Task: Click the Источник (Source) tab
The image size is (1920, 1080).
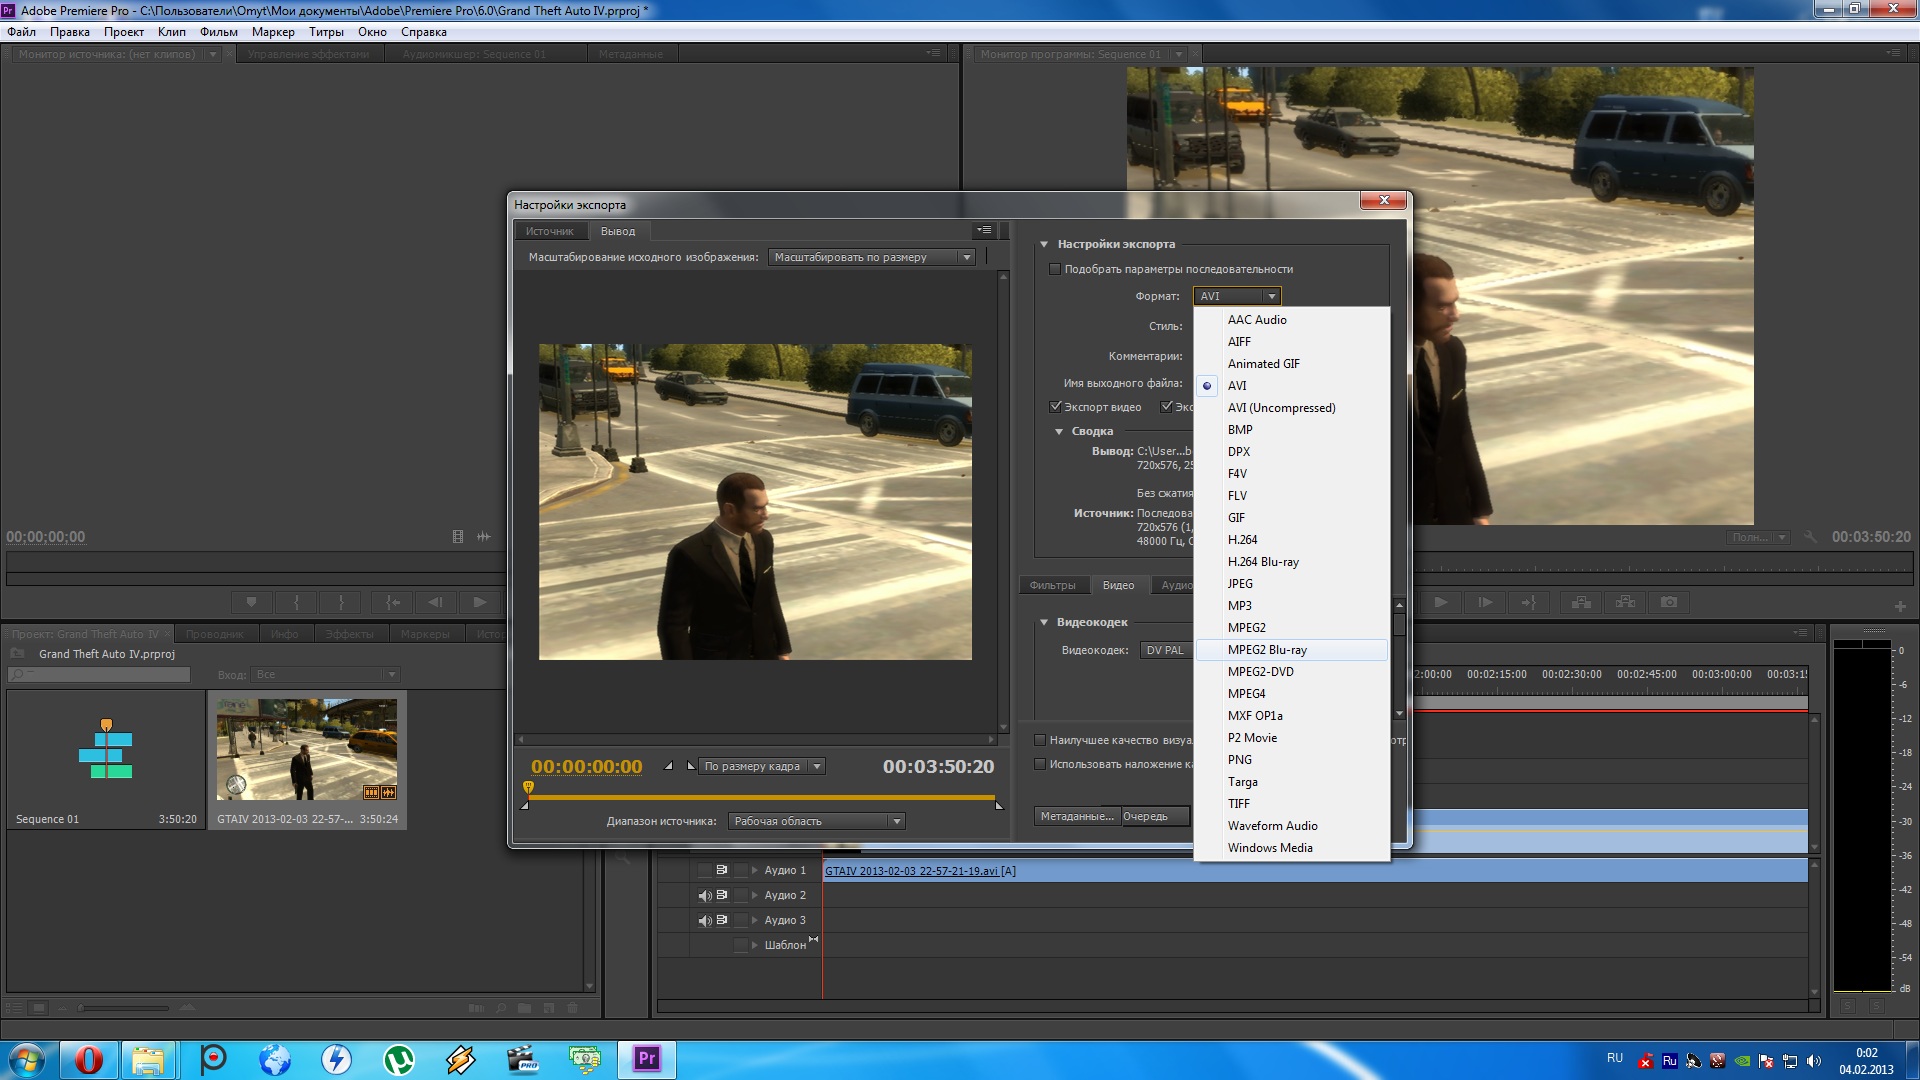Action: pyautogui.click(x=550, y=231)
